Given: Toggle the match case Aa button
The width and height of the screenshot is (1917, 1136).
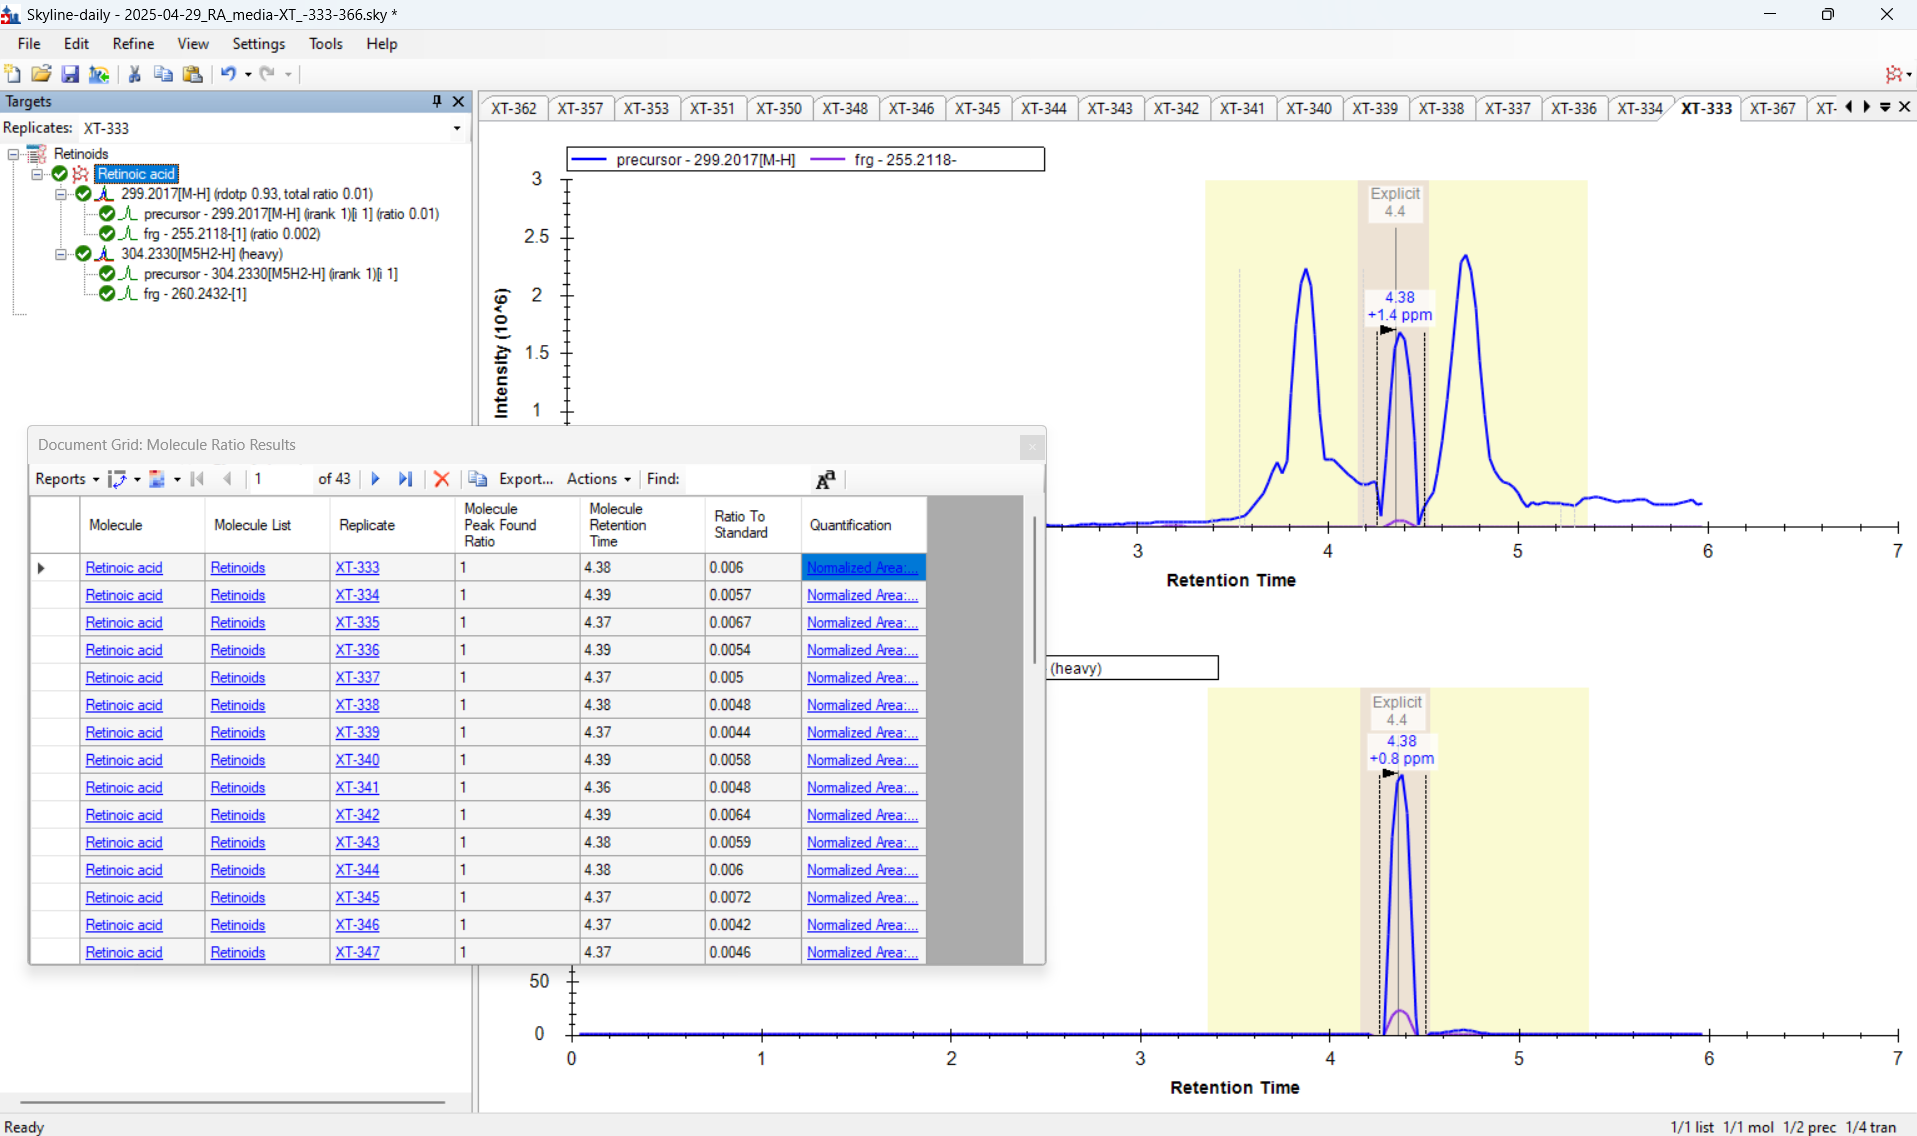Looking at the screenshot, I should click(825, 480).
